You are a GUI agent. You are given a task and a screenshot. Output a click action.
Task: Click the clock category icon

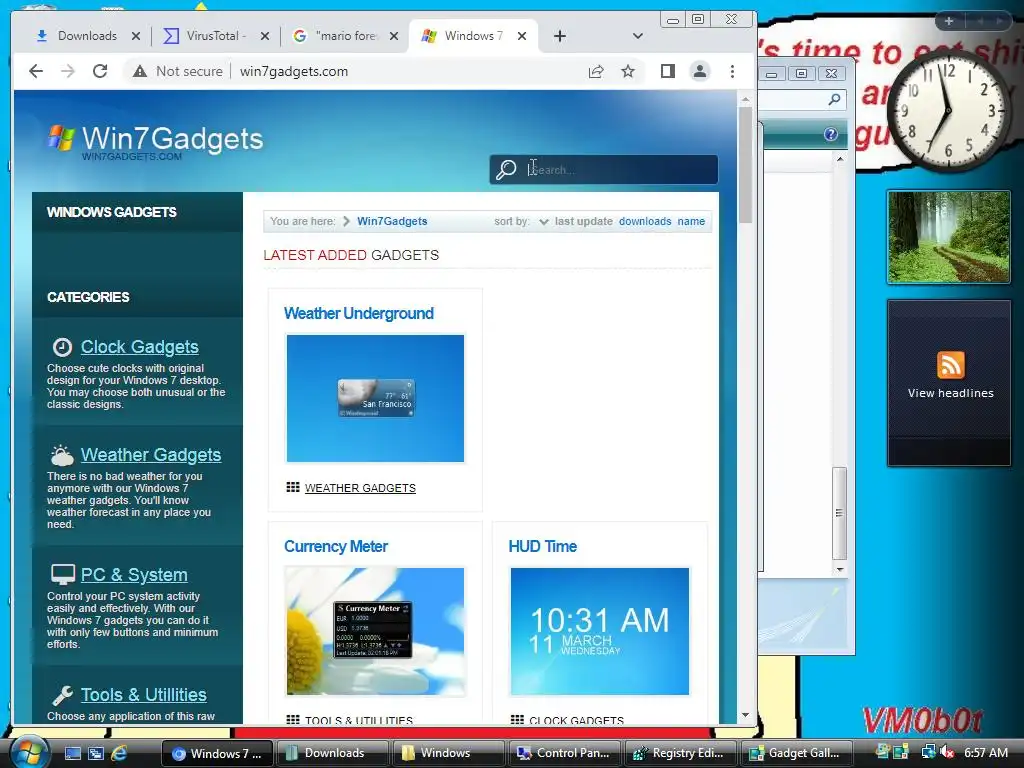tap(62, 347)
